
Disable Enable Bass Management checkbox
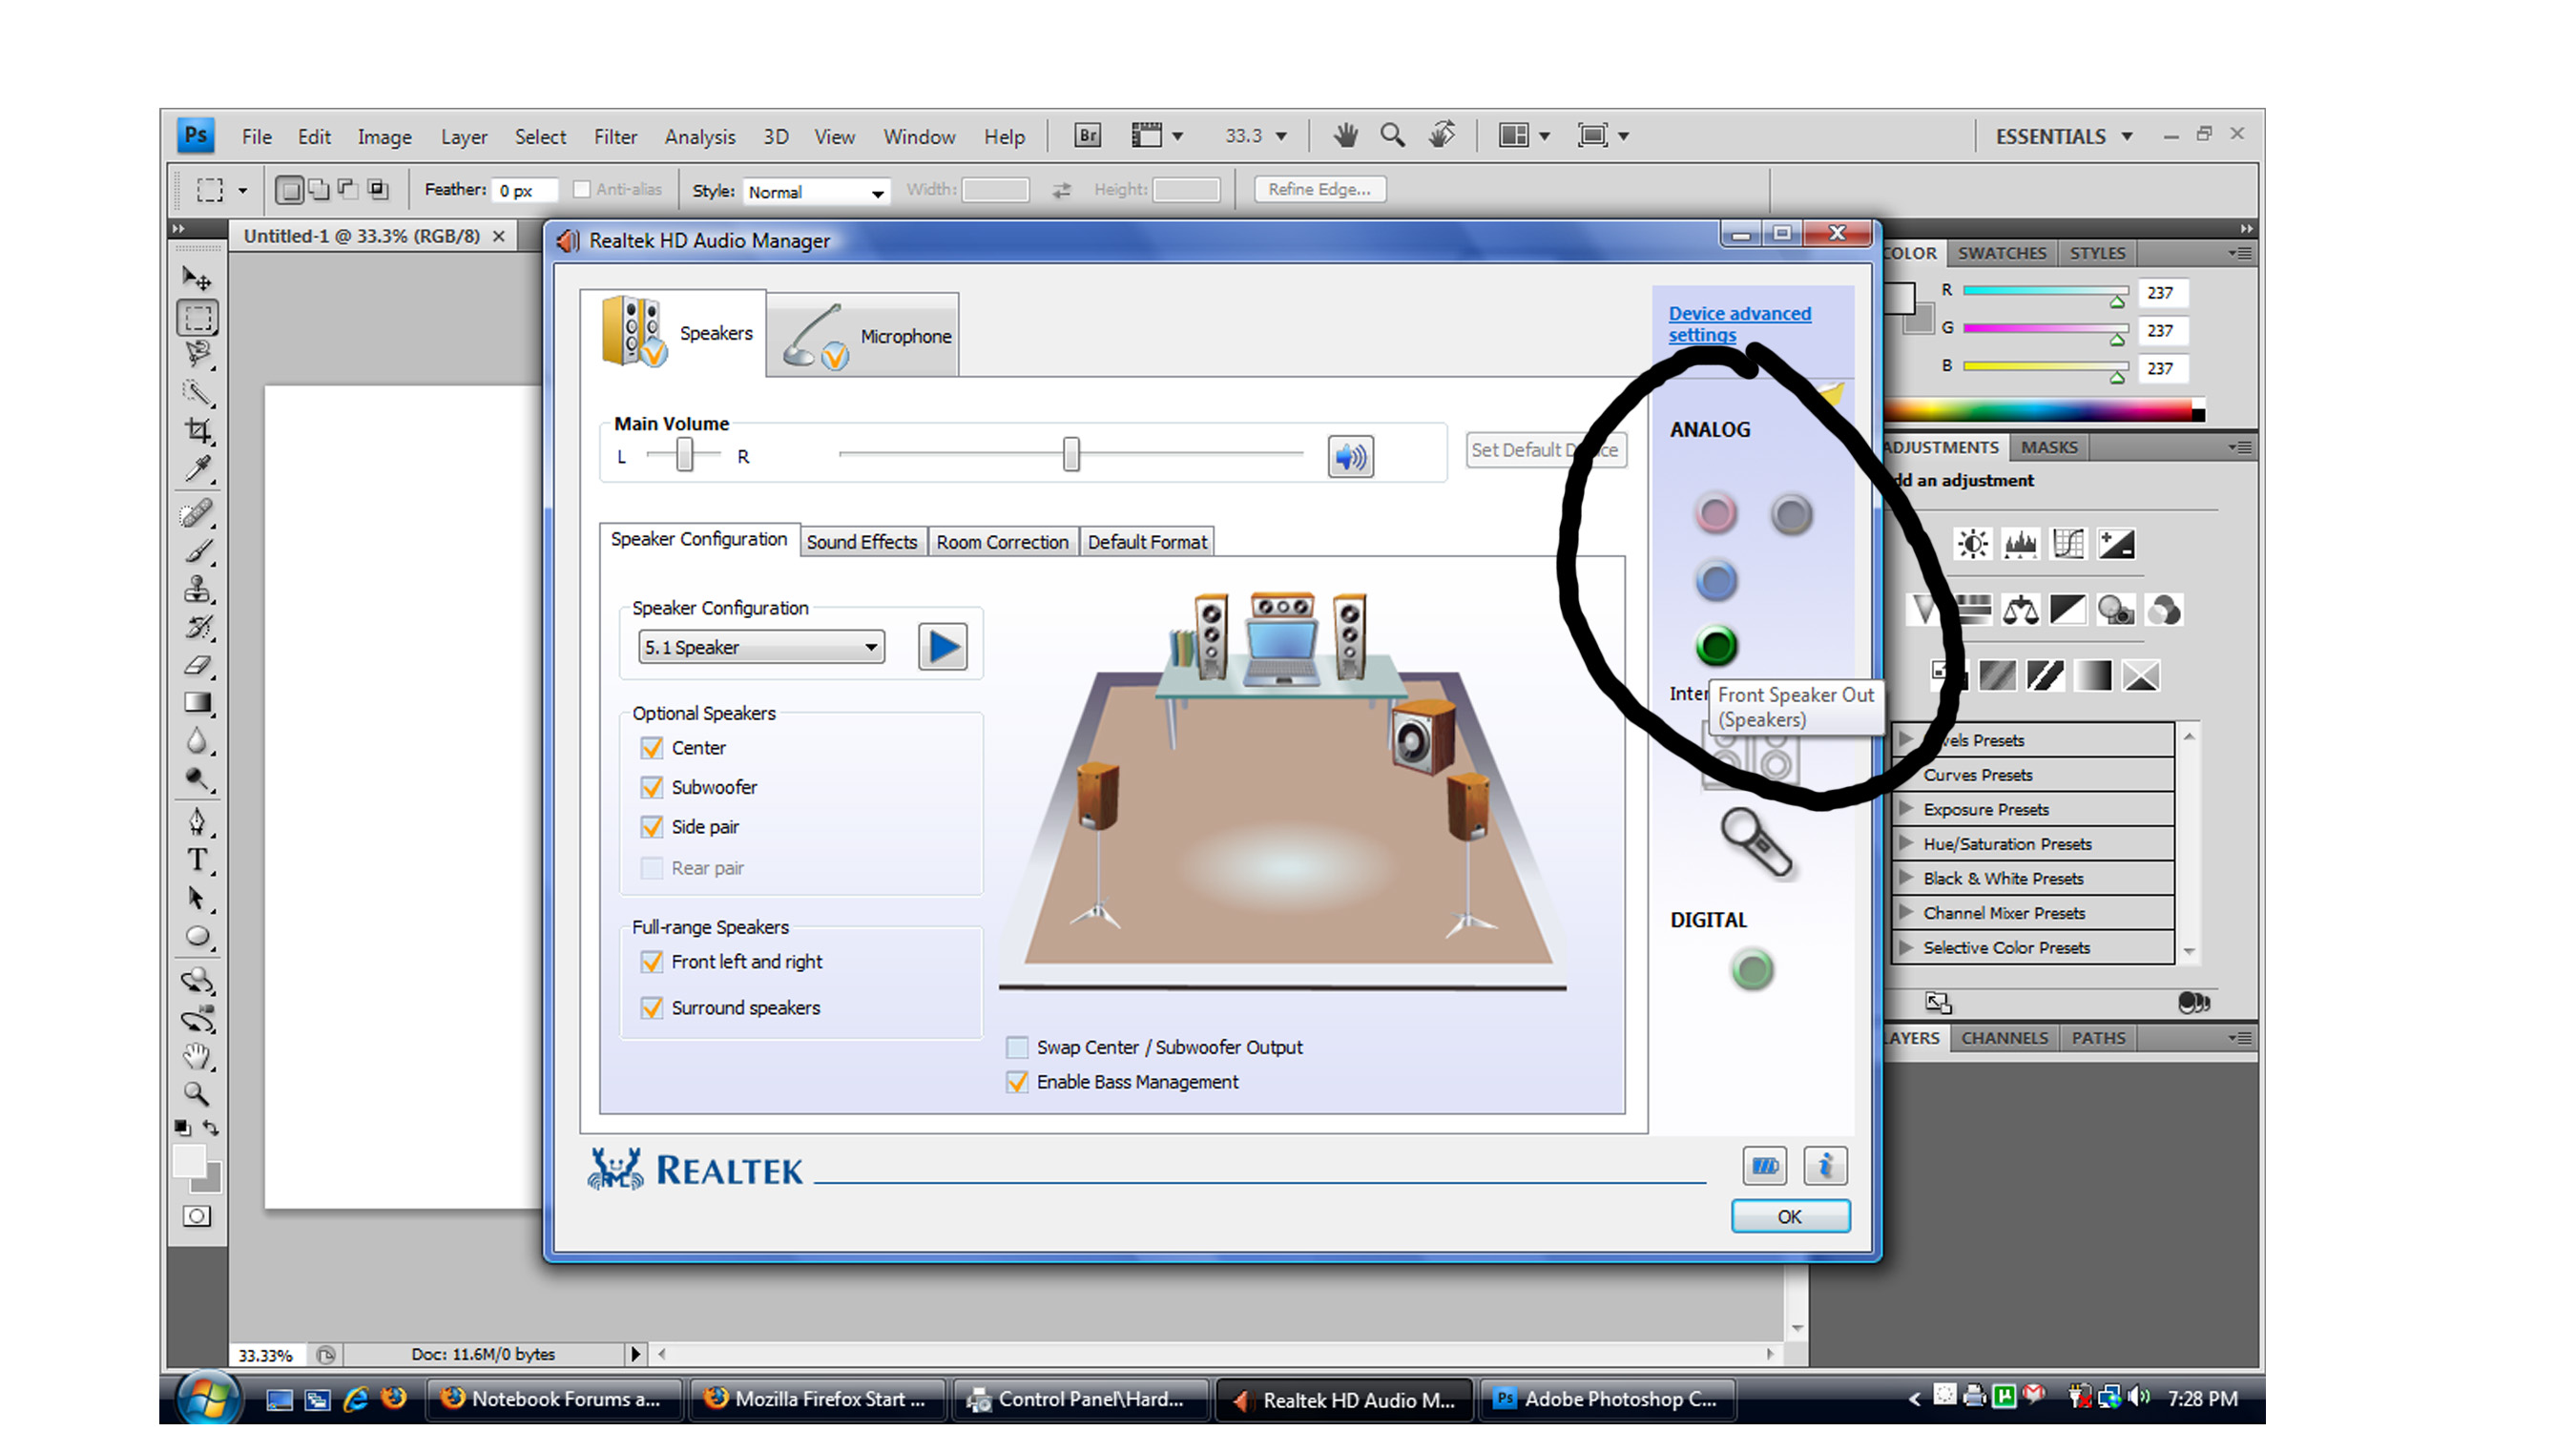click(x=1017, y=1082)
